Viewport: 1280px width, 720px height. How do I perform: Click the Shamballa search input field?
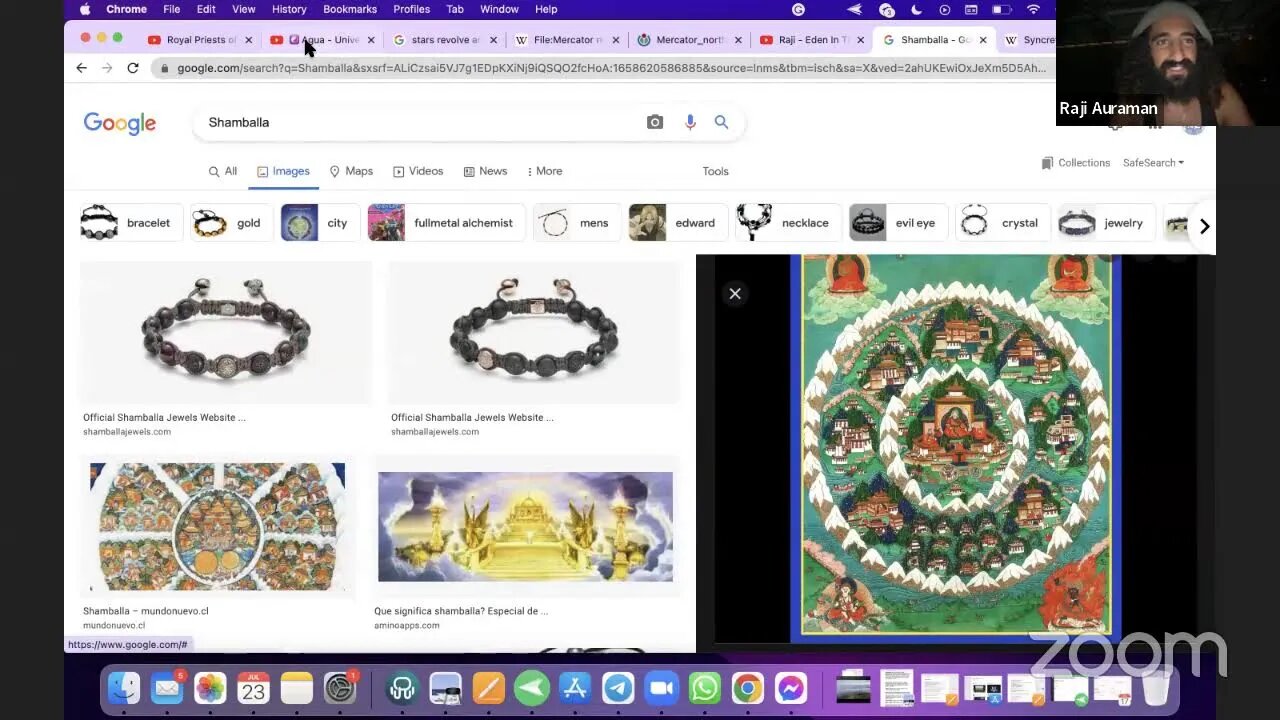click(x=420, y=122)
